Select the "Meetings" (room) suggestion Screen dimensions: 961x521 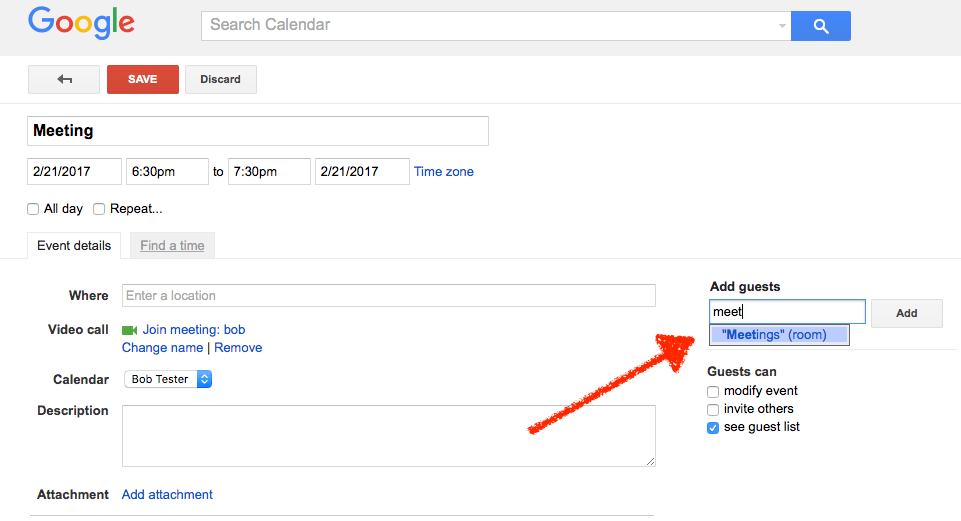point(779,335)
